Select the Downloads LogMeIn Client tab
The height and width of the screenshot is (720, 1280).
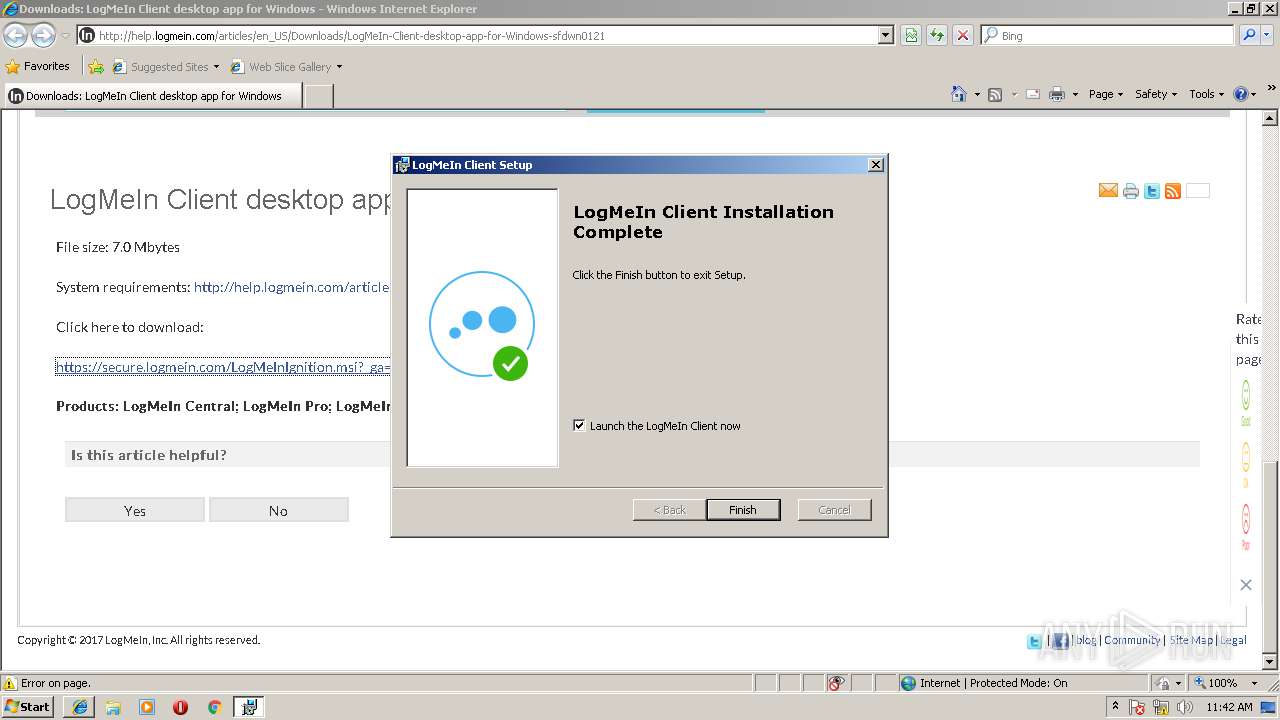click(x=152, y=96)
